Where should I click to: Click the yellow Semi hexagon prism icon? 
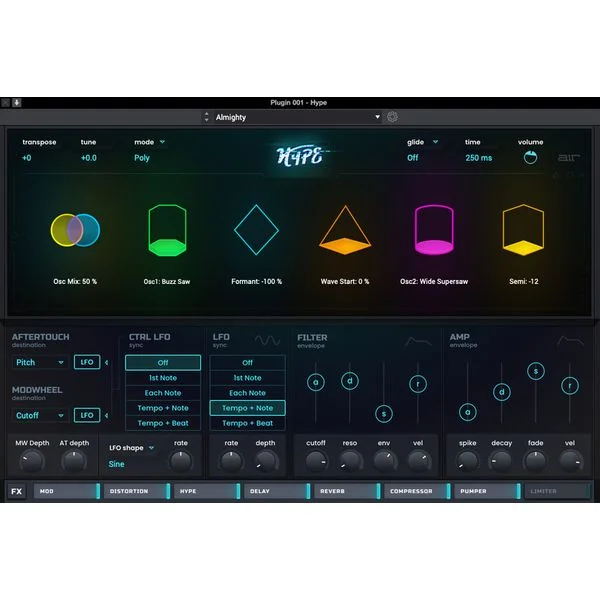(x=523, y=230)
